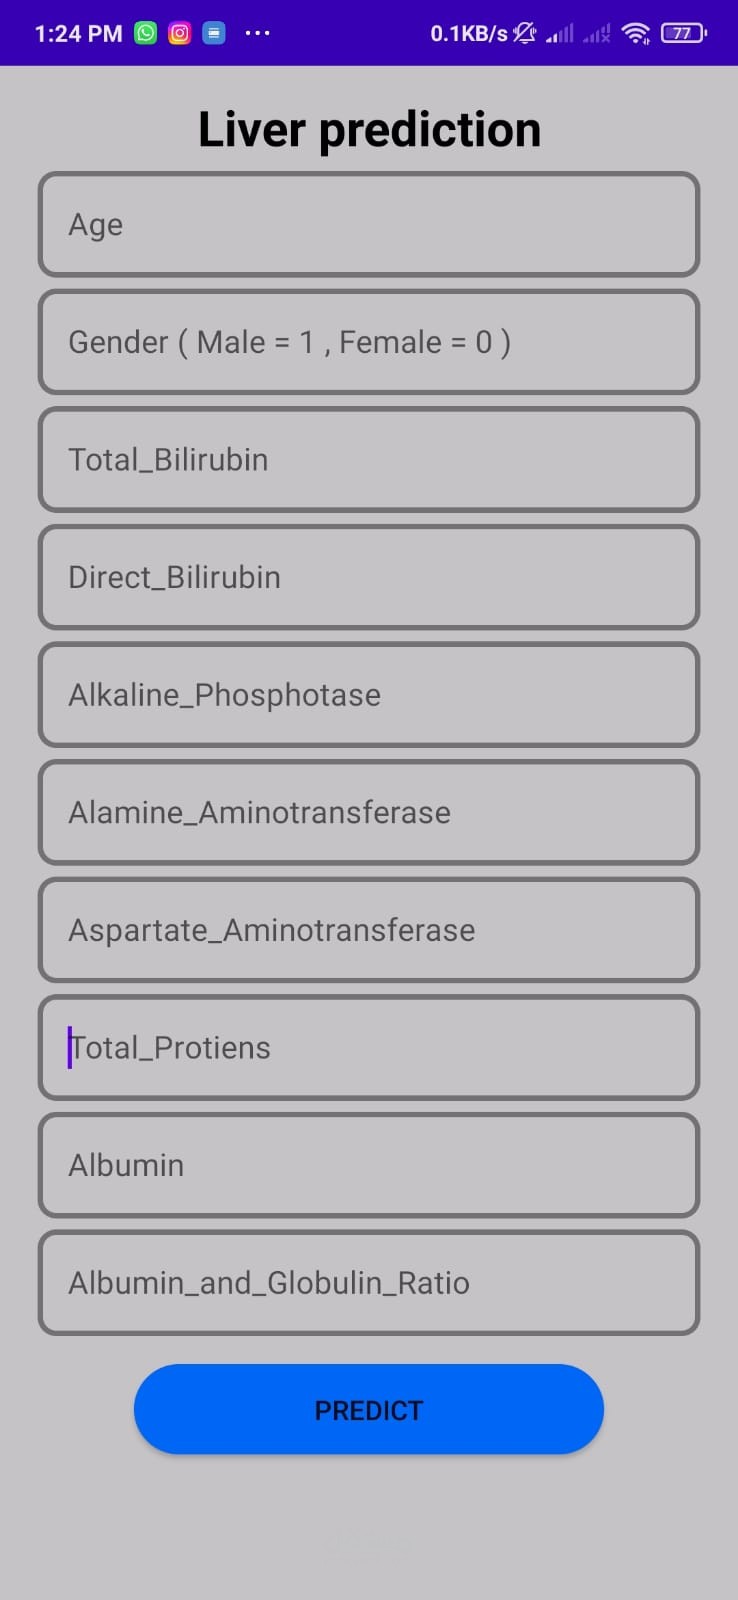The image size is (738, 1600).
Task: Tap the Albumin input box
Action: pos(369,1166)
